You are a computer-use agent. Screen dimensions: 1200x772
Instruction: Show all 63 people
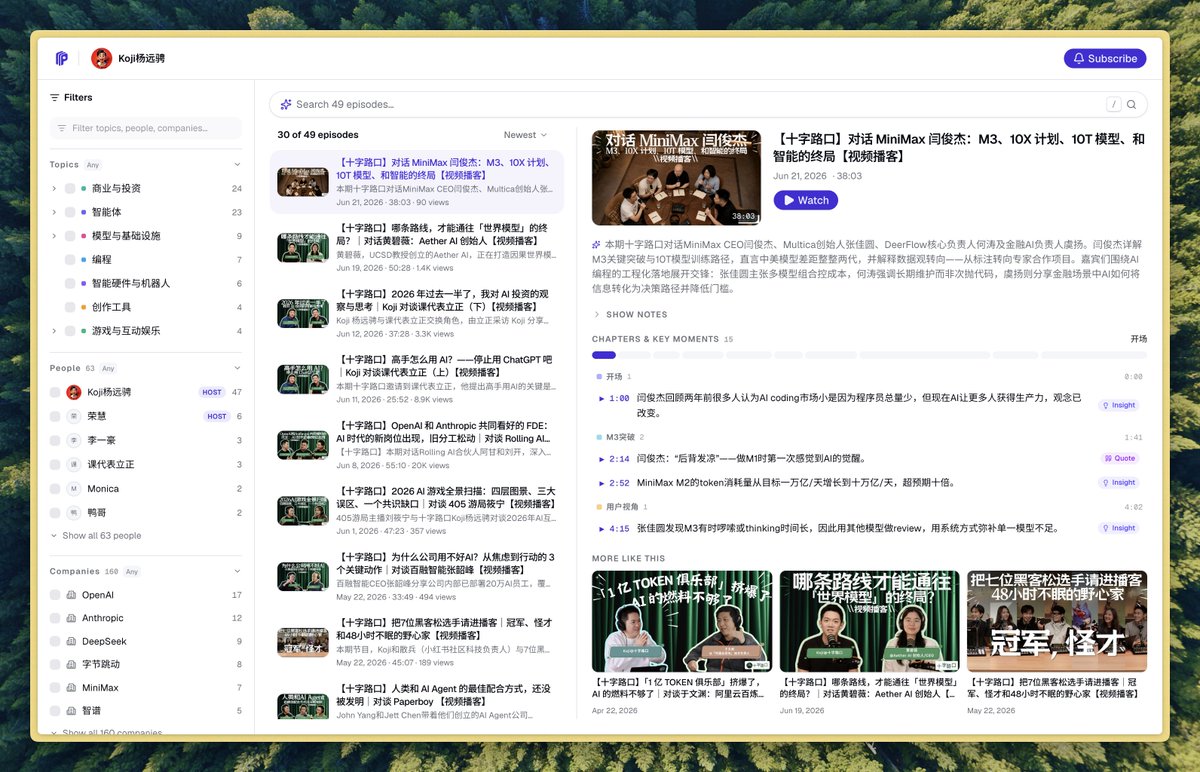click(x=96, y=536)
